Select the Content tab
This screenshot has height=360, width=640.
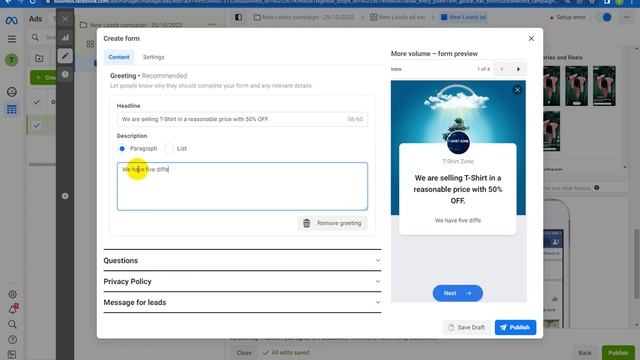(119, 57)
